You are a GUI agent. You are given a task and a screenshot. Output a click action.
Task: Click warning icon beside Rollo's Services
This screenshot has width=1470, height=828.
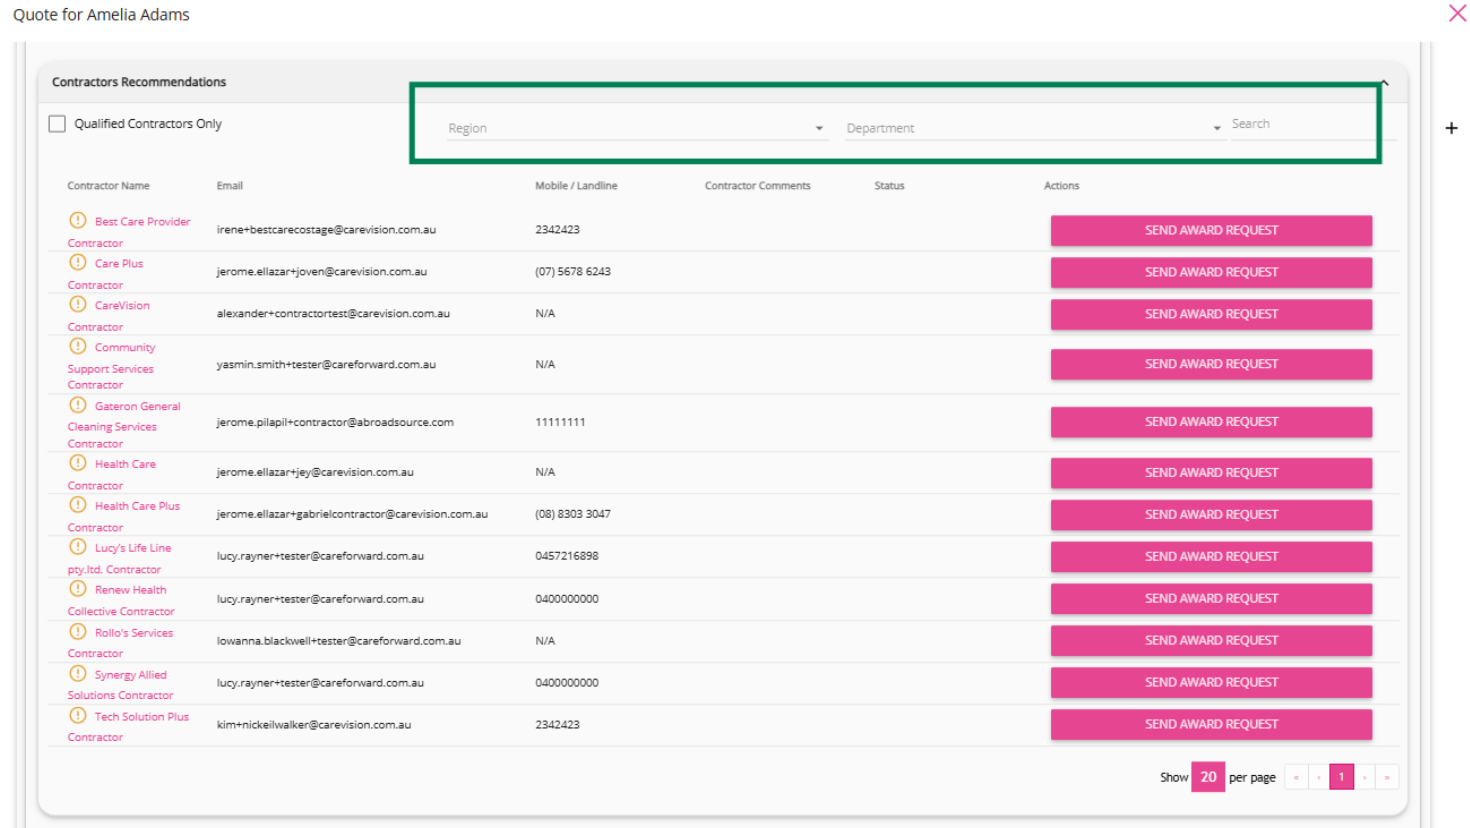tap(78, 632)
